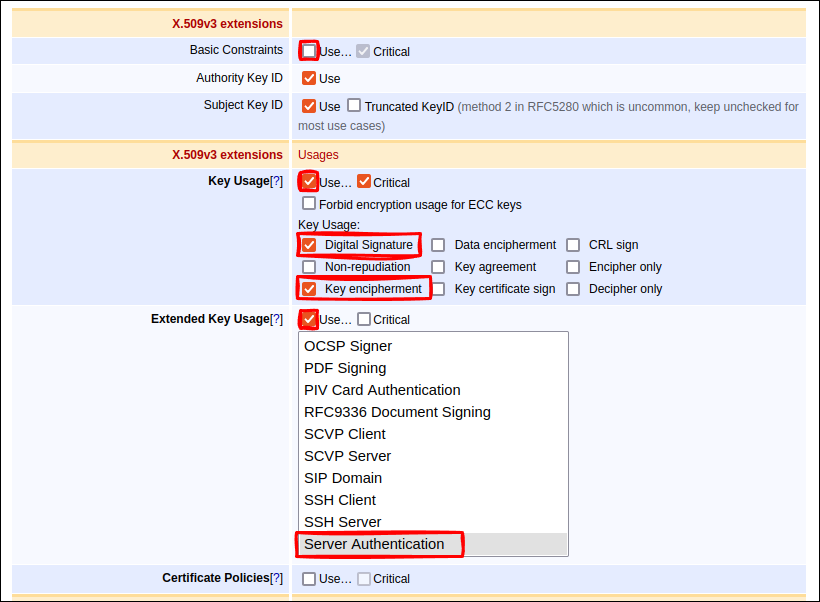Screen dimensions: 820x602
Task: Uncheck the Authority Key ID Use checkbox
Action: (309, 78)
